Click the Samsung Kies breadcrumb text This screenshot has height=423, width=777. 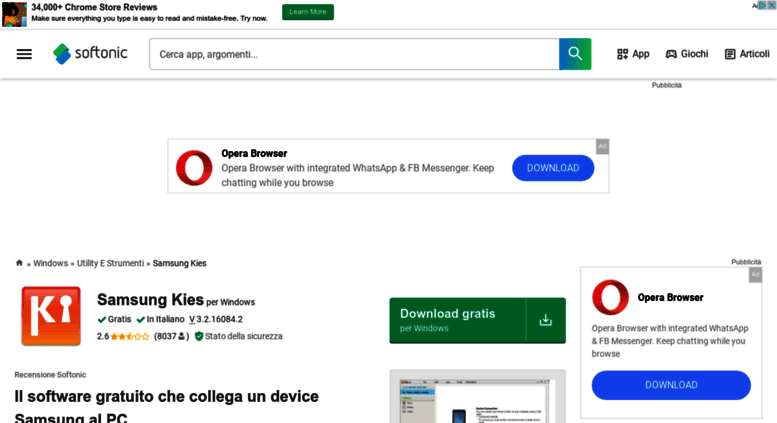tap(179, 263)
